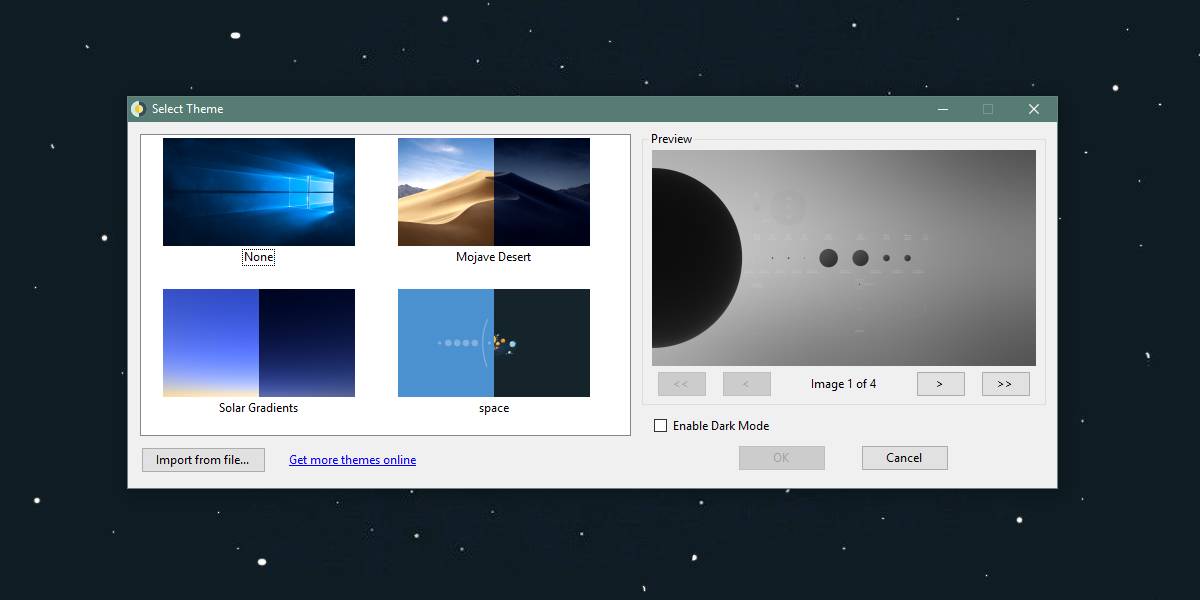
Task: Jump to the first preview image
Action: (682, 384)
